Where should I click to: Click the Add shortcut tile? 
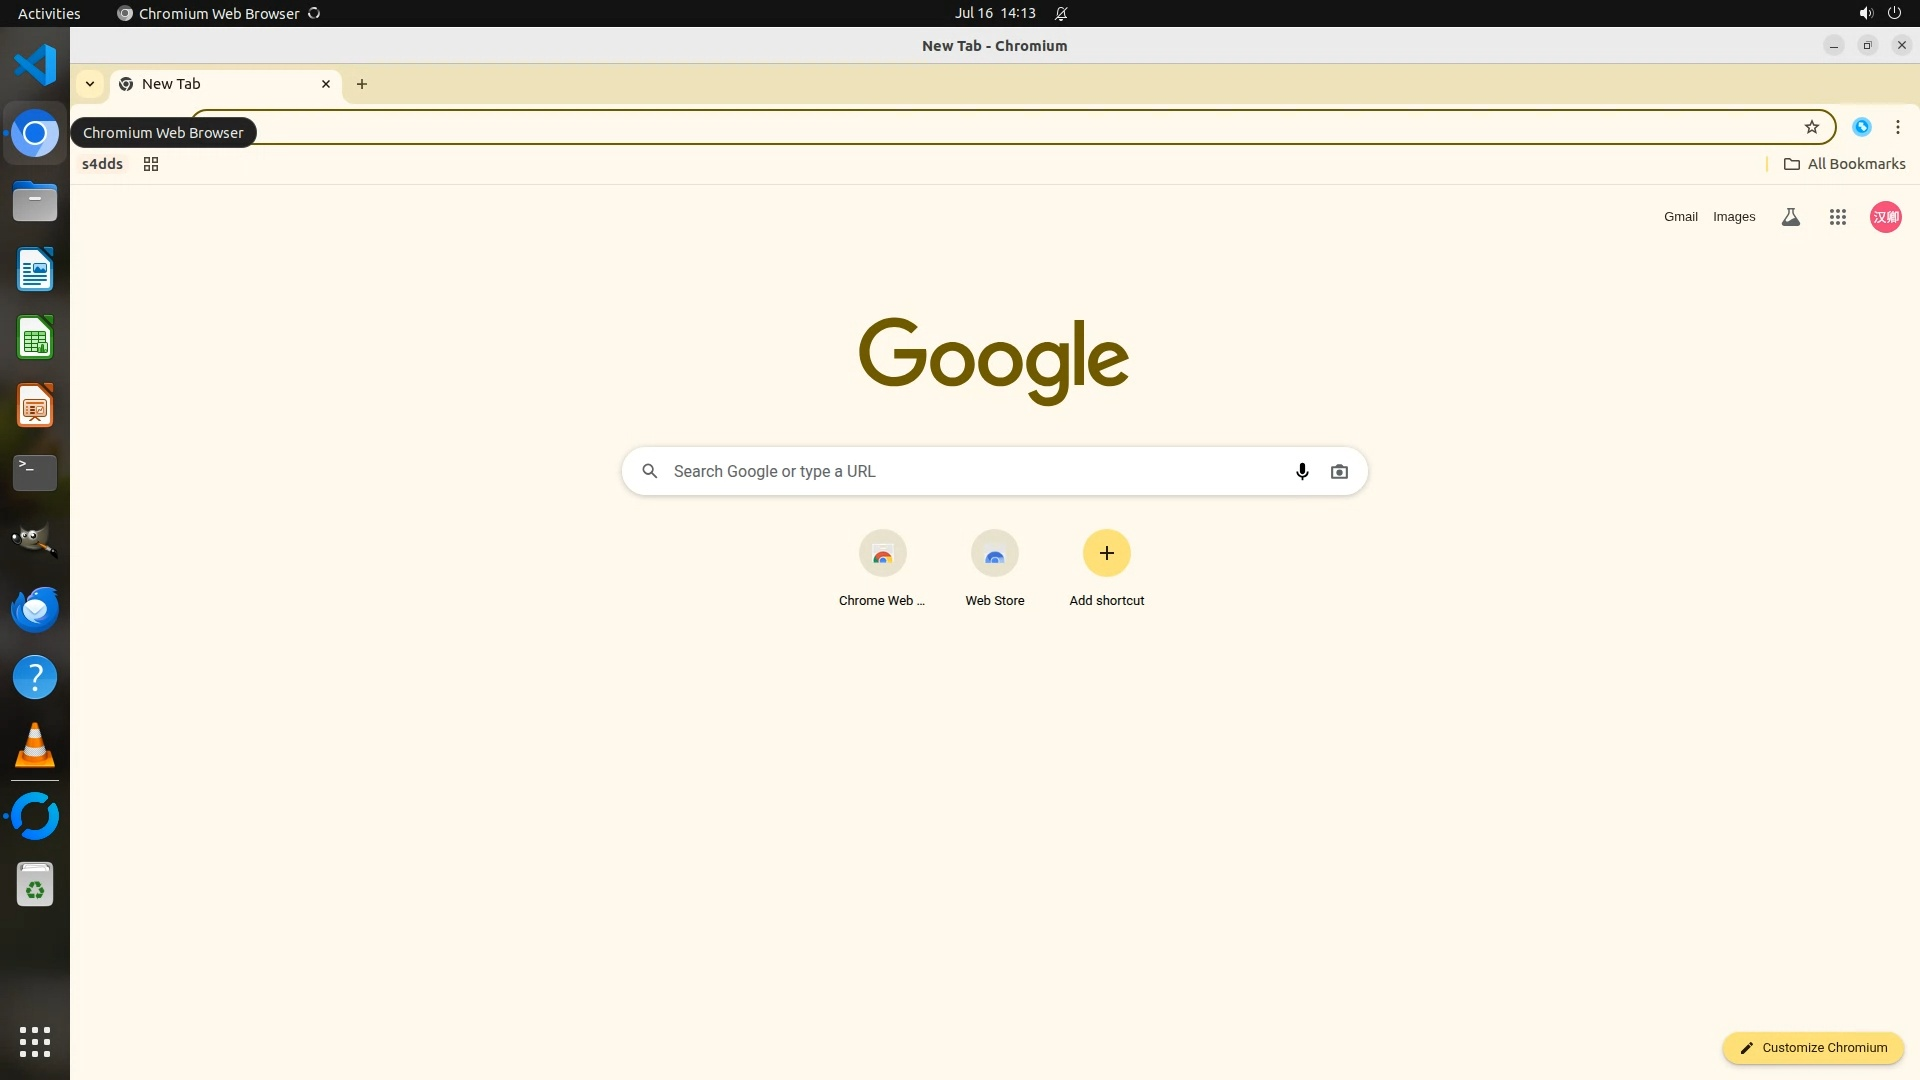tap(1106, 554)
